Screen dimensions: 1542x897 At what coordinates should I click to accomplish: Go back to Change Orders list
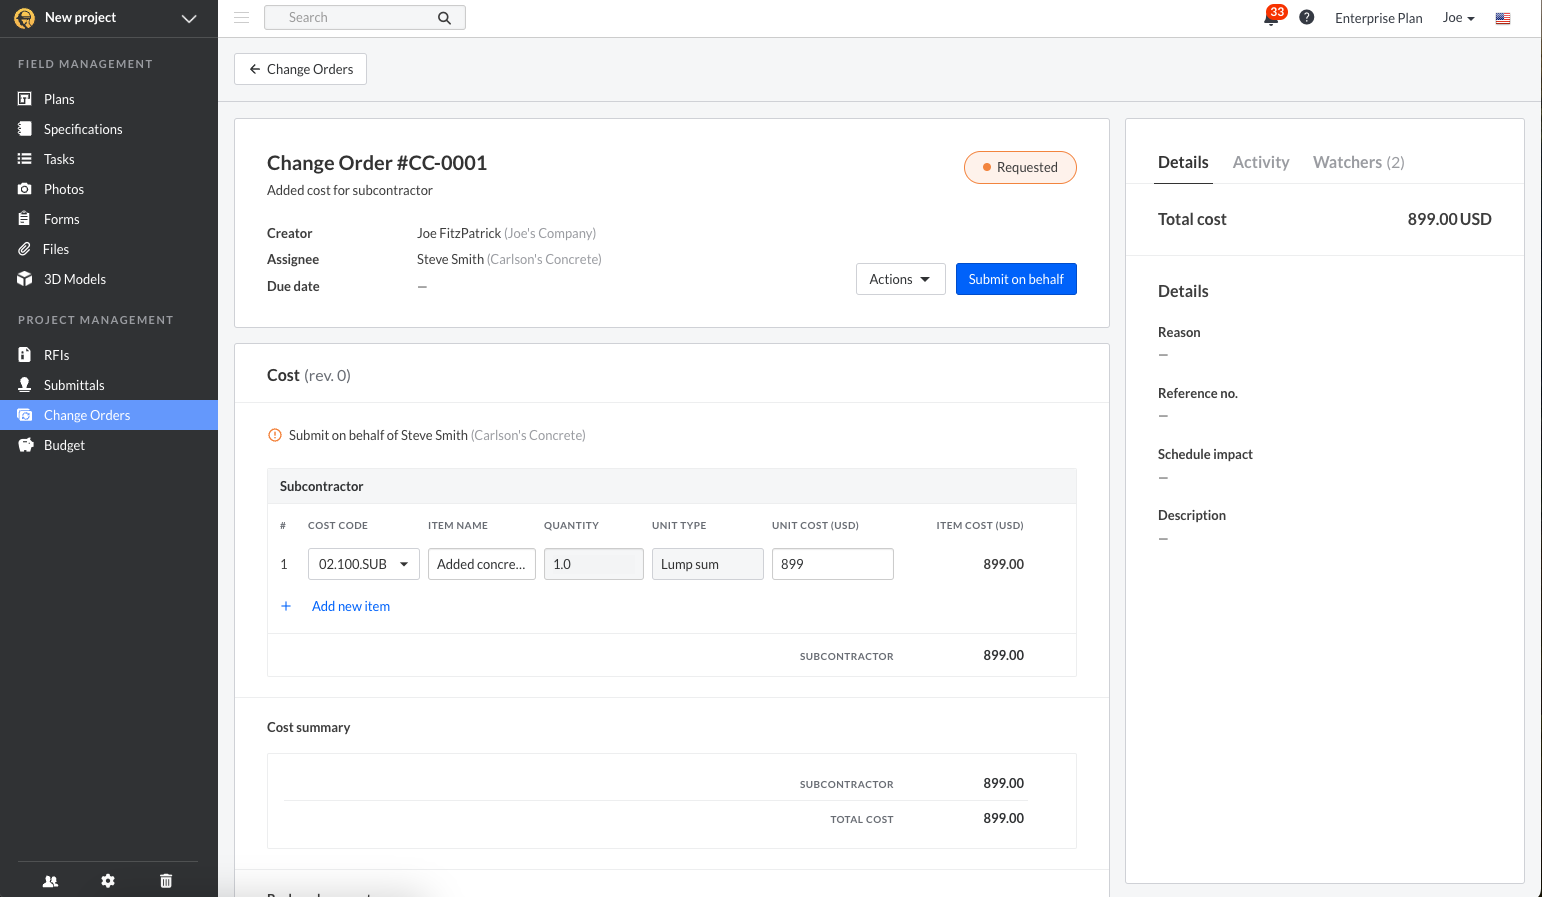tap(300, 69)
